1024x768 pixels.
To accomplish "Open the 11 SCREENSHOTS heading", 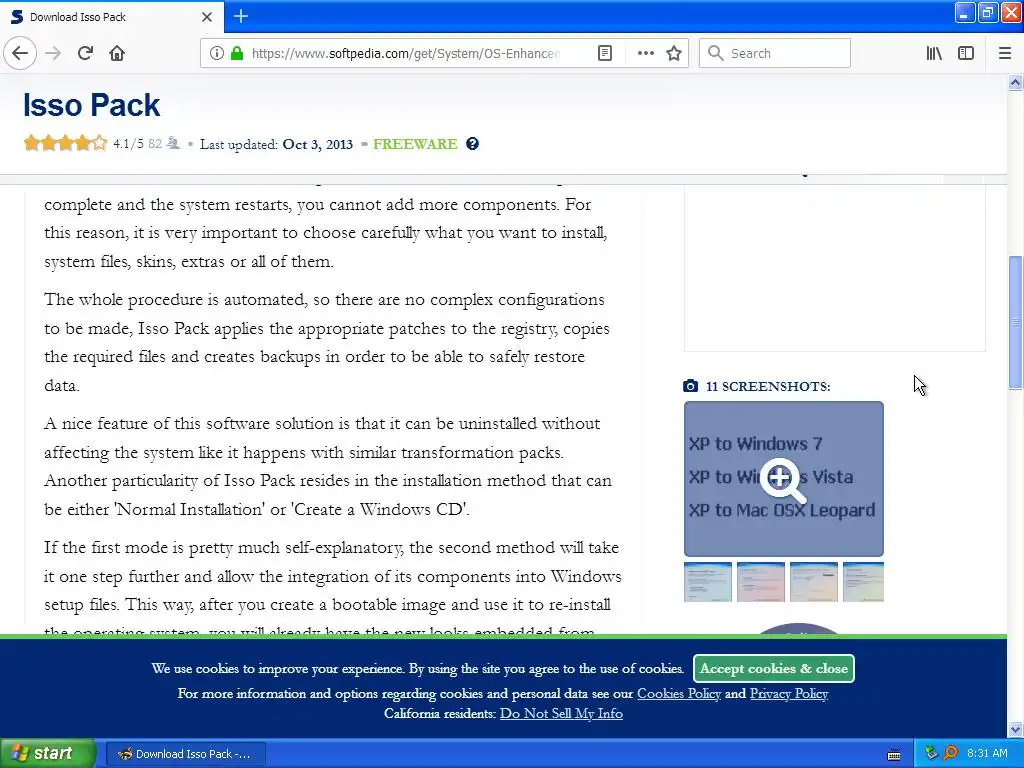I will (768, 386).
